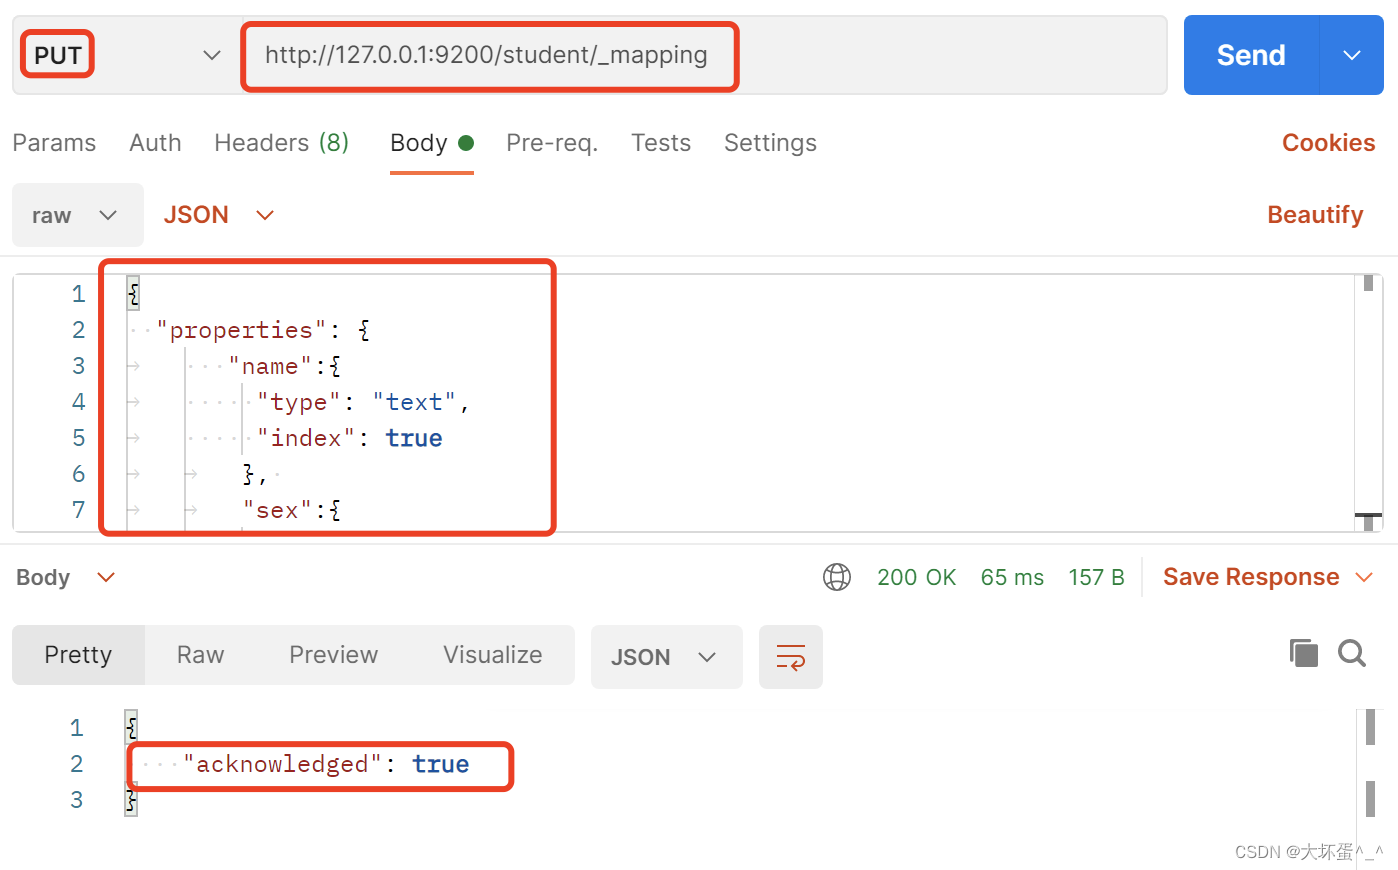Click the "acknowledged": true response line
1398x870 pixels.
point(326,764)
